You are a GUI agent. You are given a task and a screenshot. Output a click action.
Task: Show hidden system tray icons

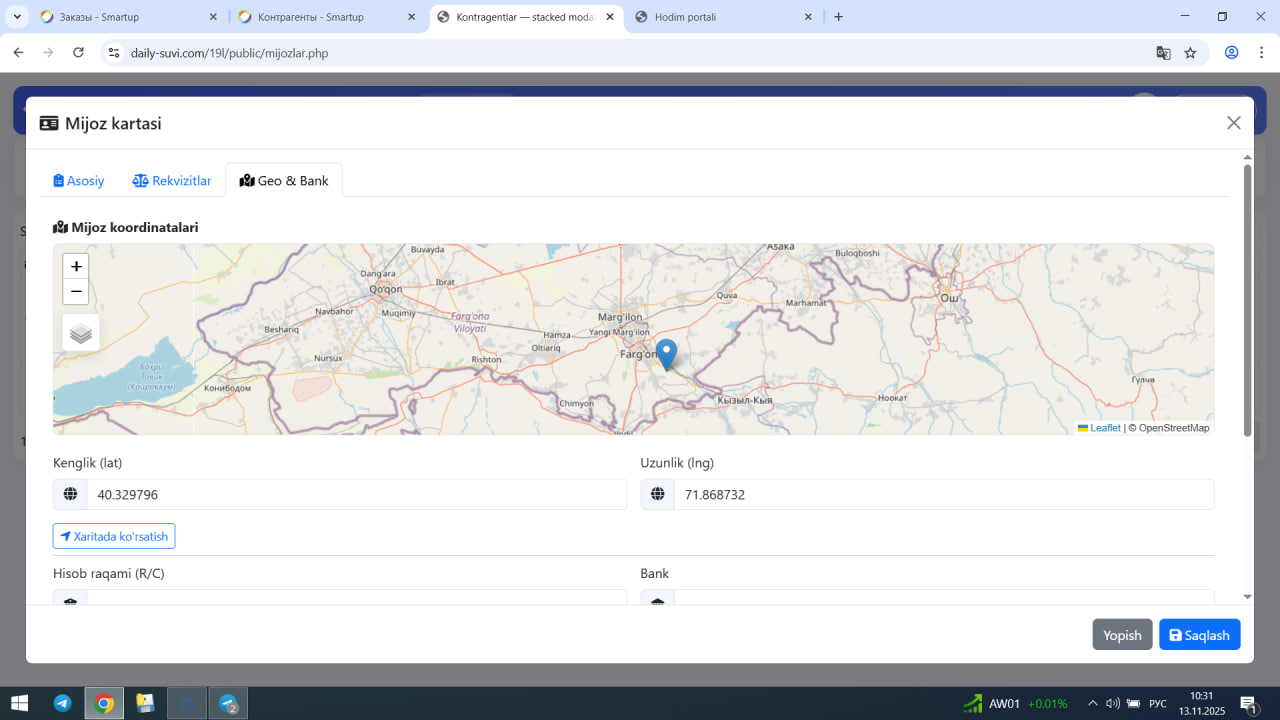[x=1092, y=703]
